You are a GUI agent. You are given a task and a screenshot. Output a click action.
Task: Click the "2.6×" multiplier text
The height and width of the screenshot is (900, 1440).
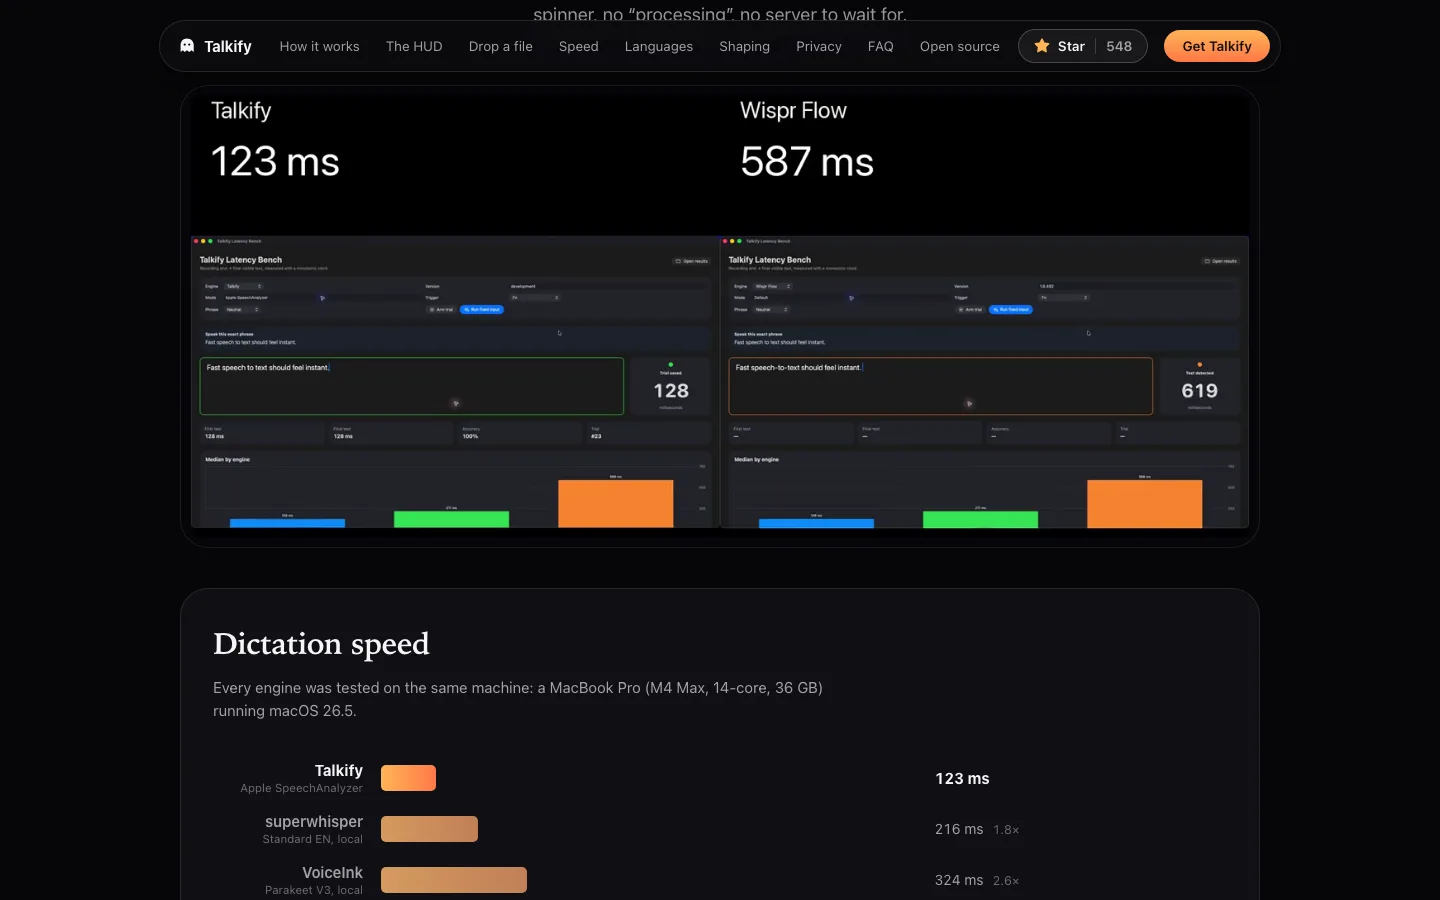[1006, 881]
